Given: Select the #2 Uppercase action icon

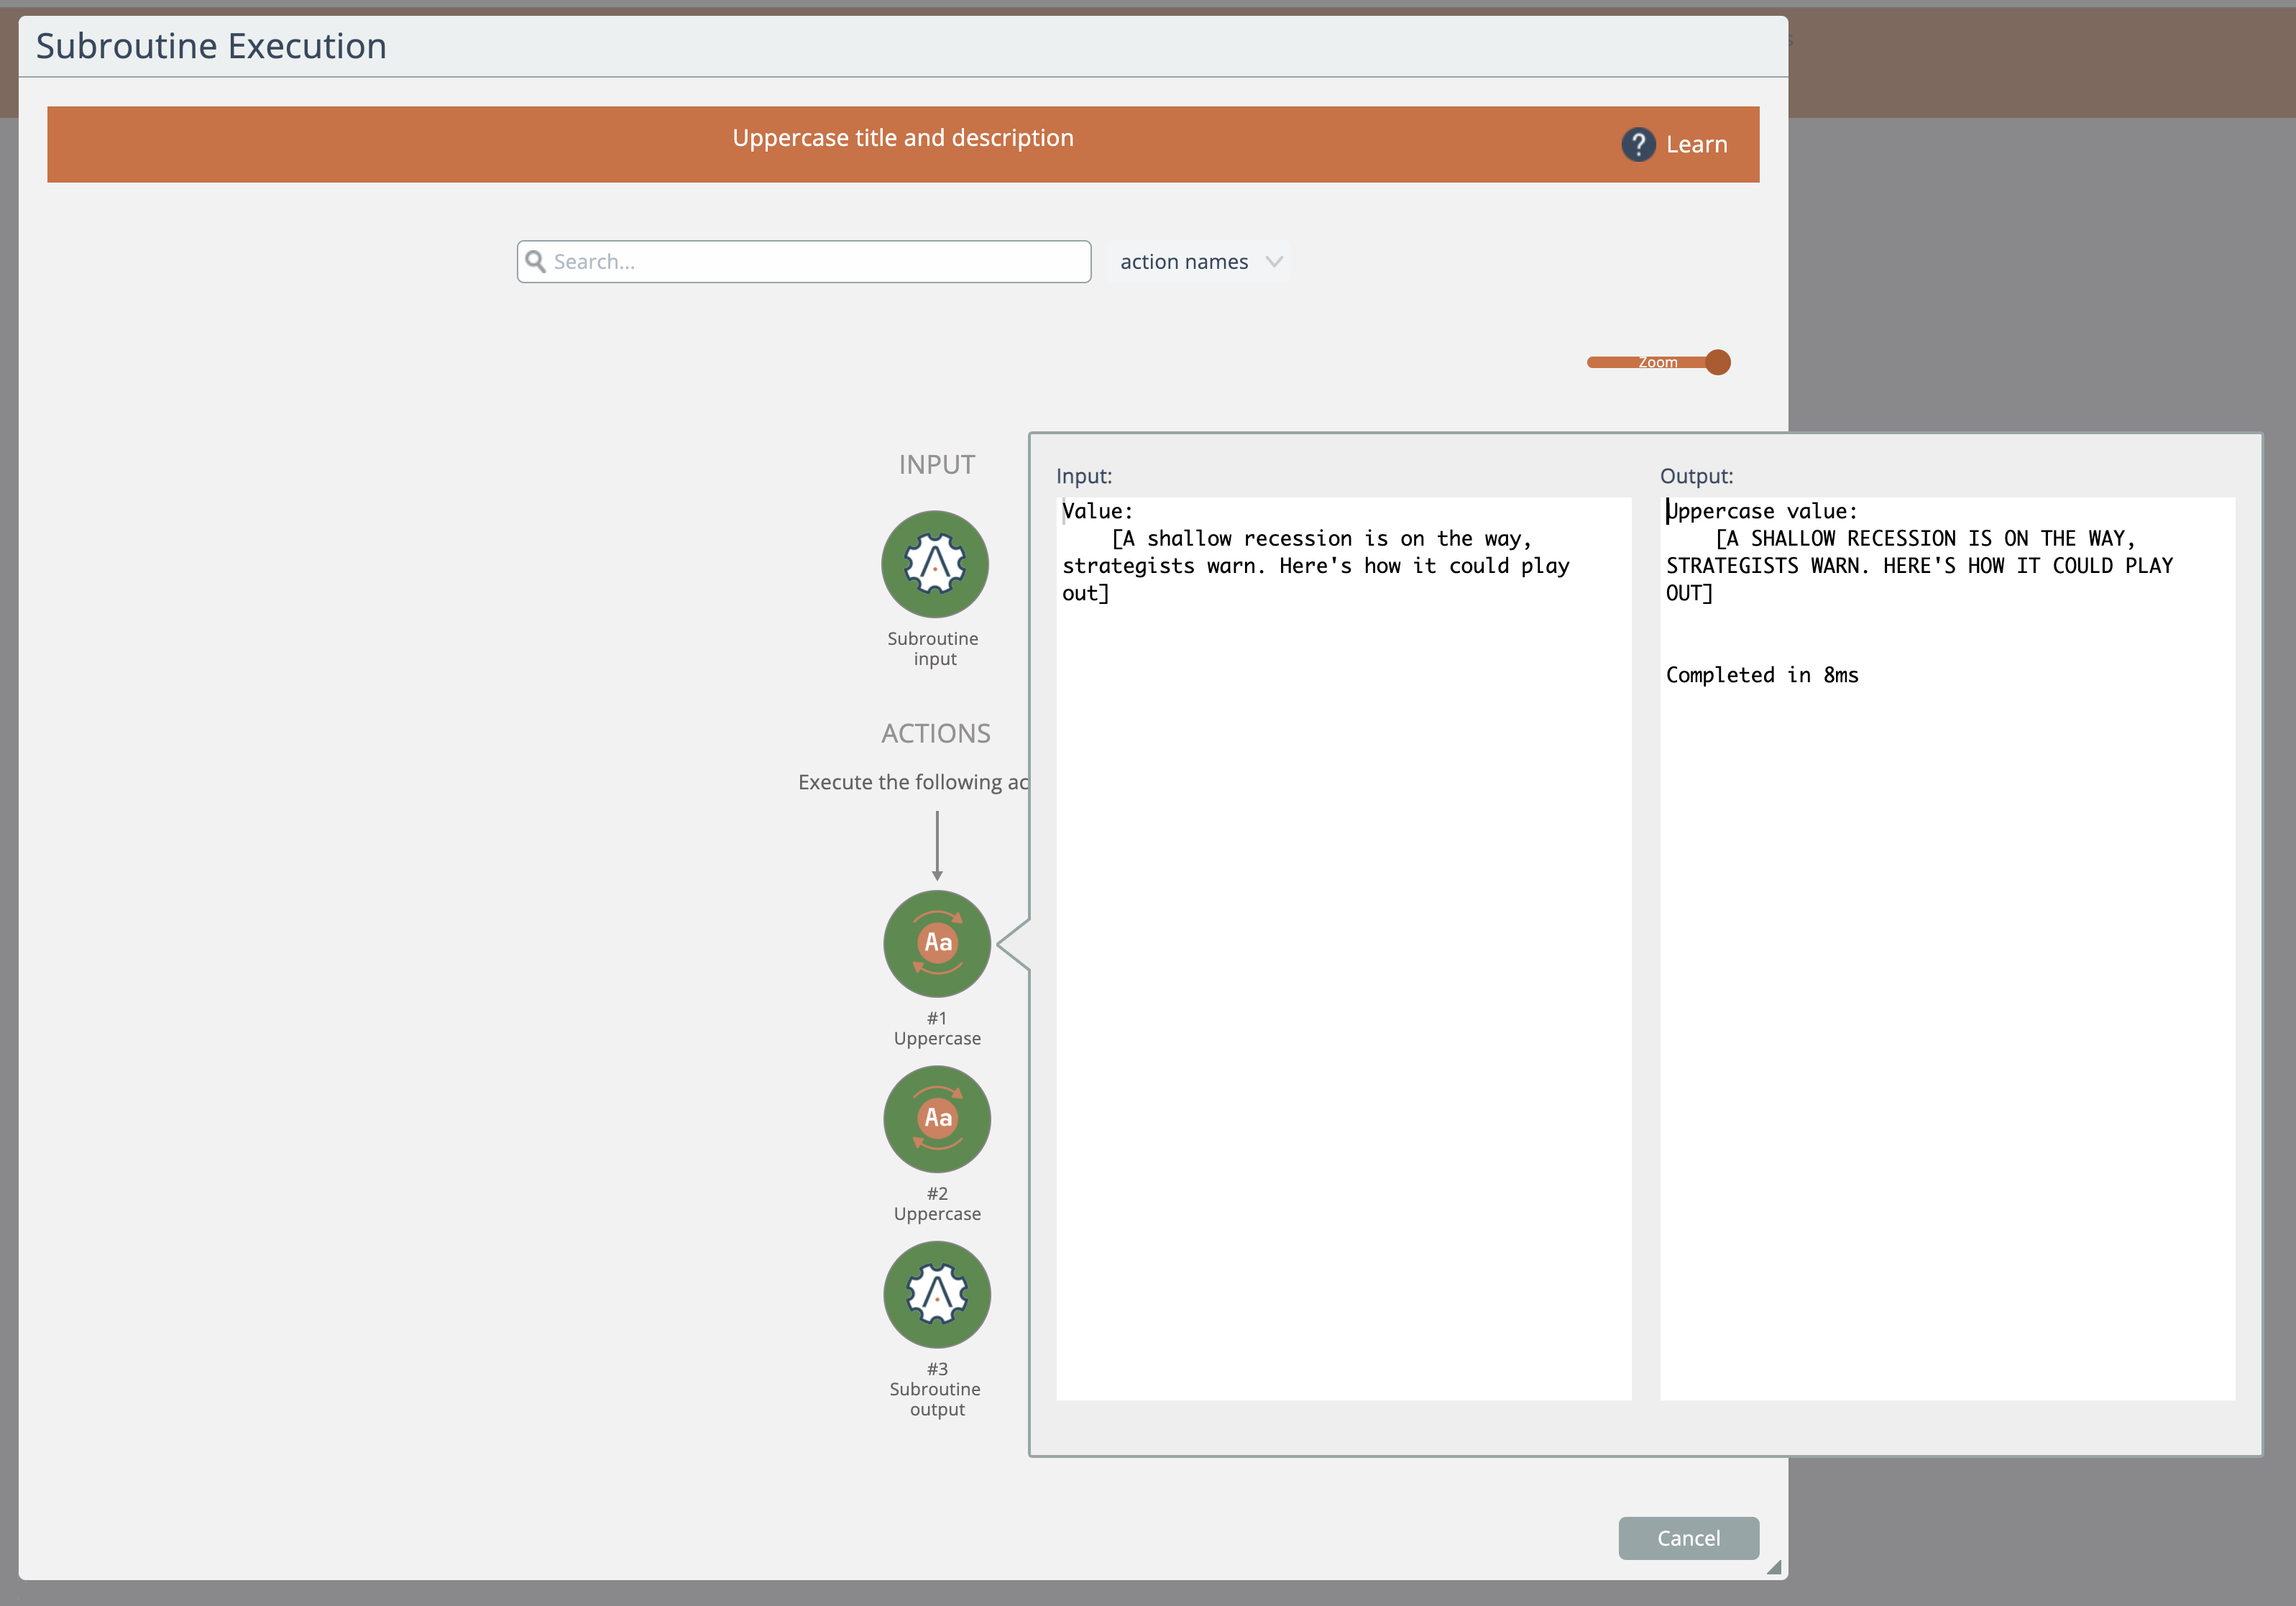Looking at the screenshot, I should click(x=936, y=1119).
